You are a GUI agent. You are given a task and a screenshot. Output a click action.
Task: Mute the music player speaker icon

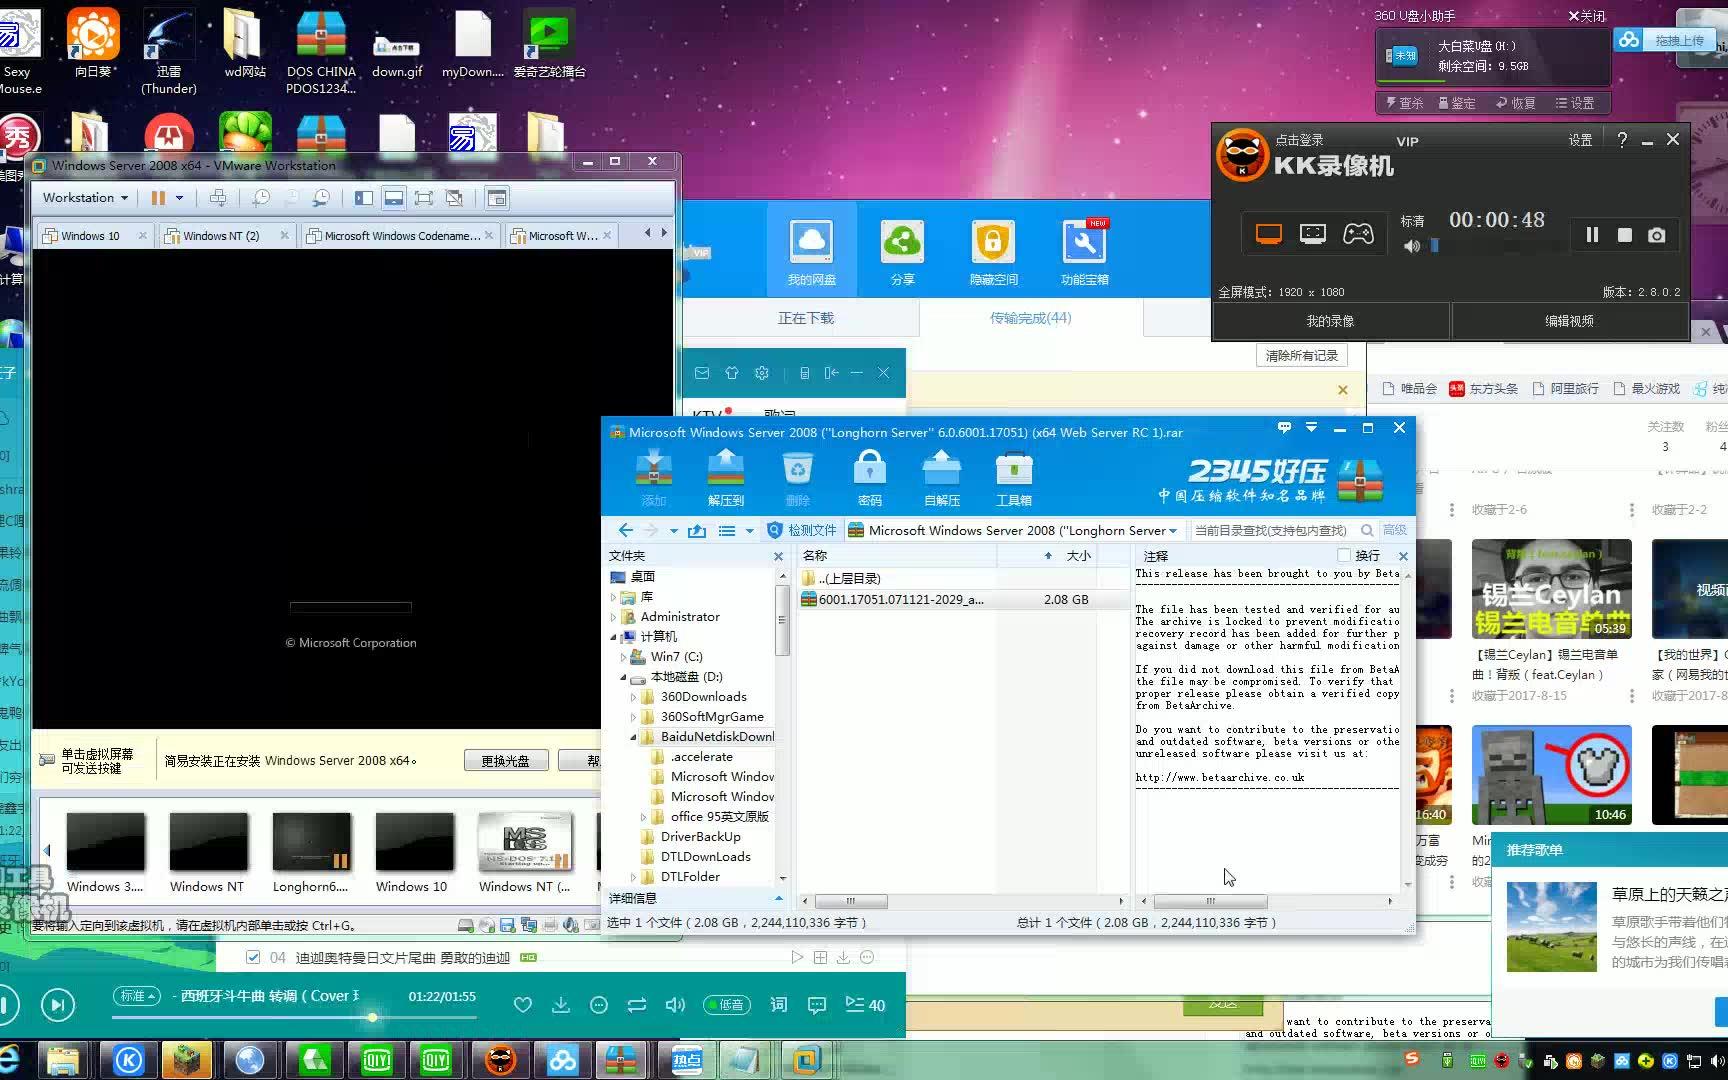(676, 1005)
